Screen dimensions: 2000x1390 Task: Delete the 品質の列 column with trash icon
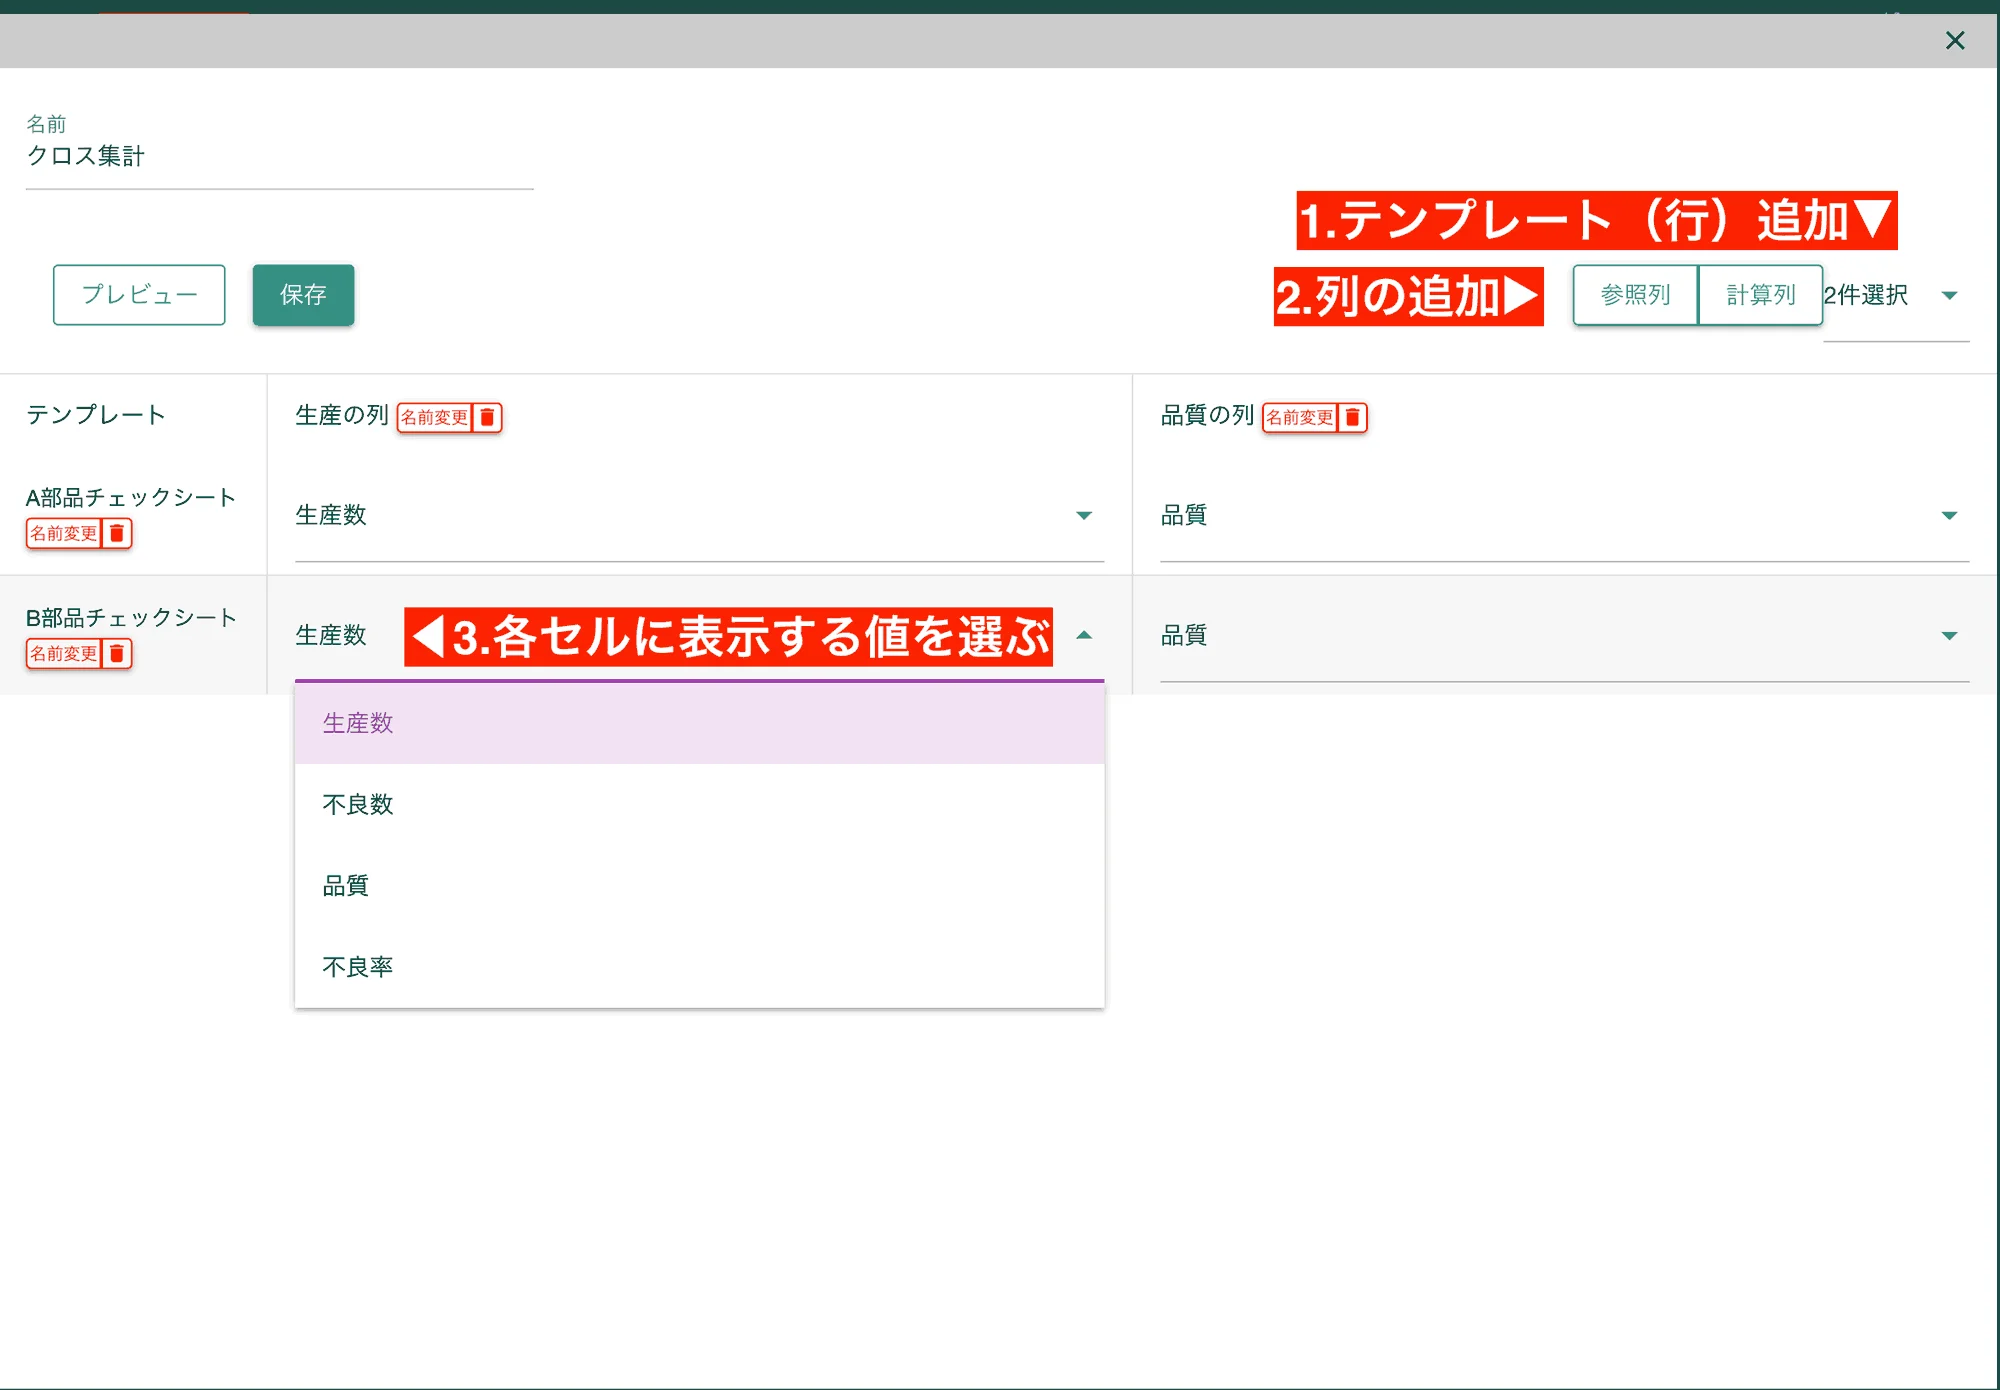point(1352,418)
